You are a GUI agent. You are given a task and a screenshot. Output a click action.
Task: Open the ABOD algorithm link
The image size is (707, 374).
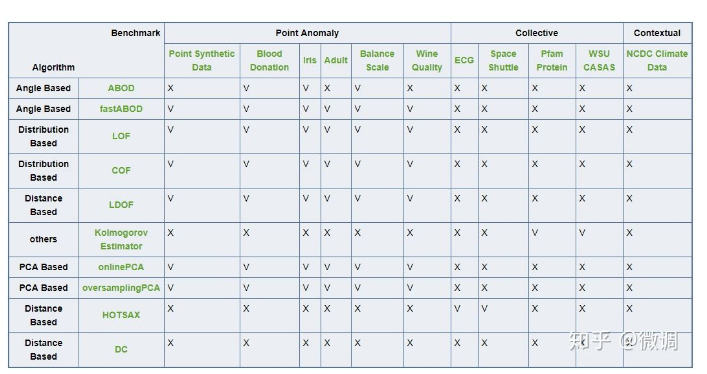click(121, 88)
